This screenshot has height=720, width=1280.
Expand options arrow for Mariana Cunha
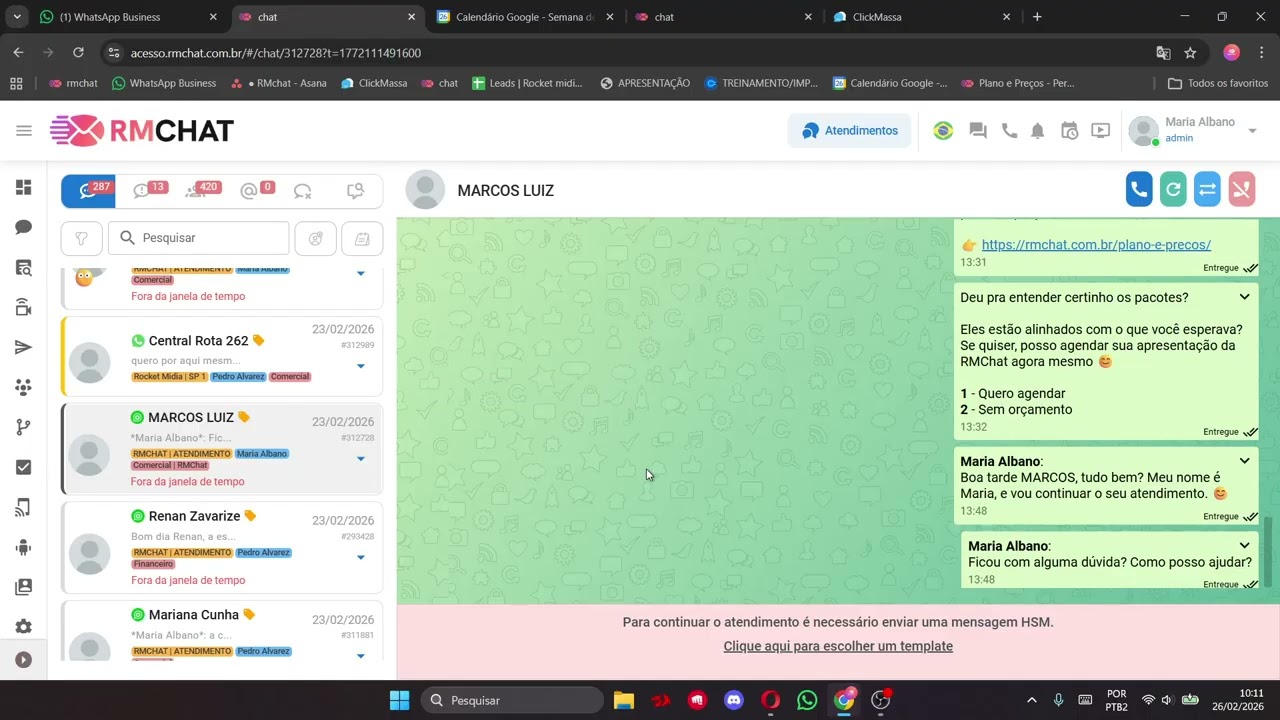click(x=361, y=656)
